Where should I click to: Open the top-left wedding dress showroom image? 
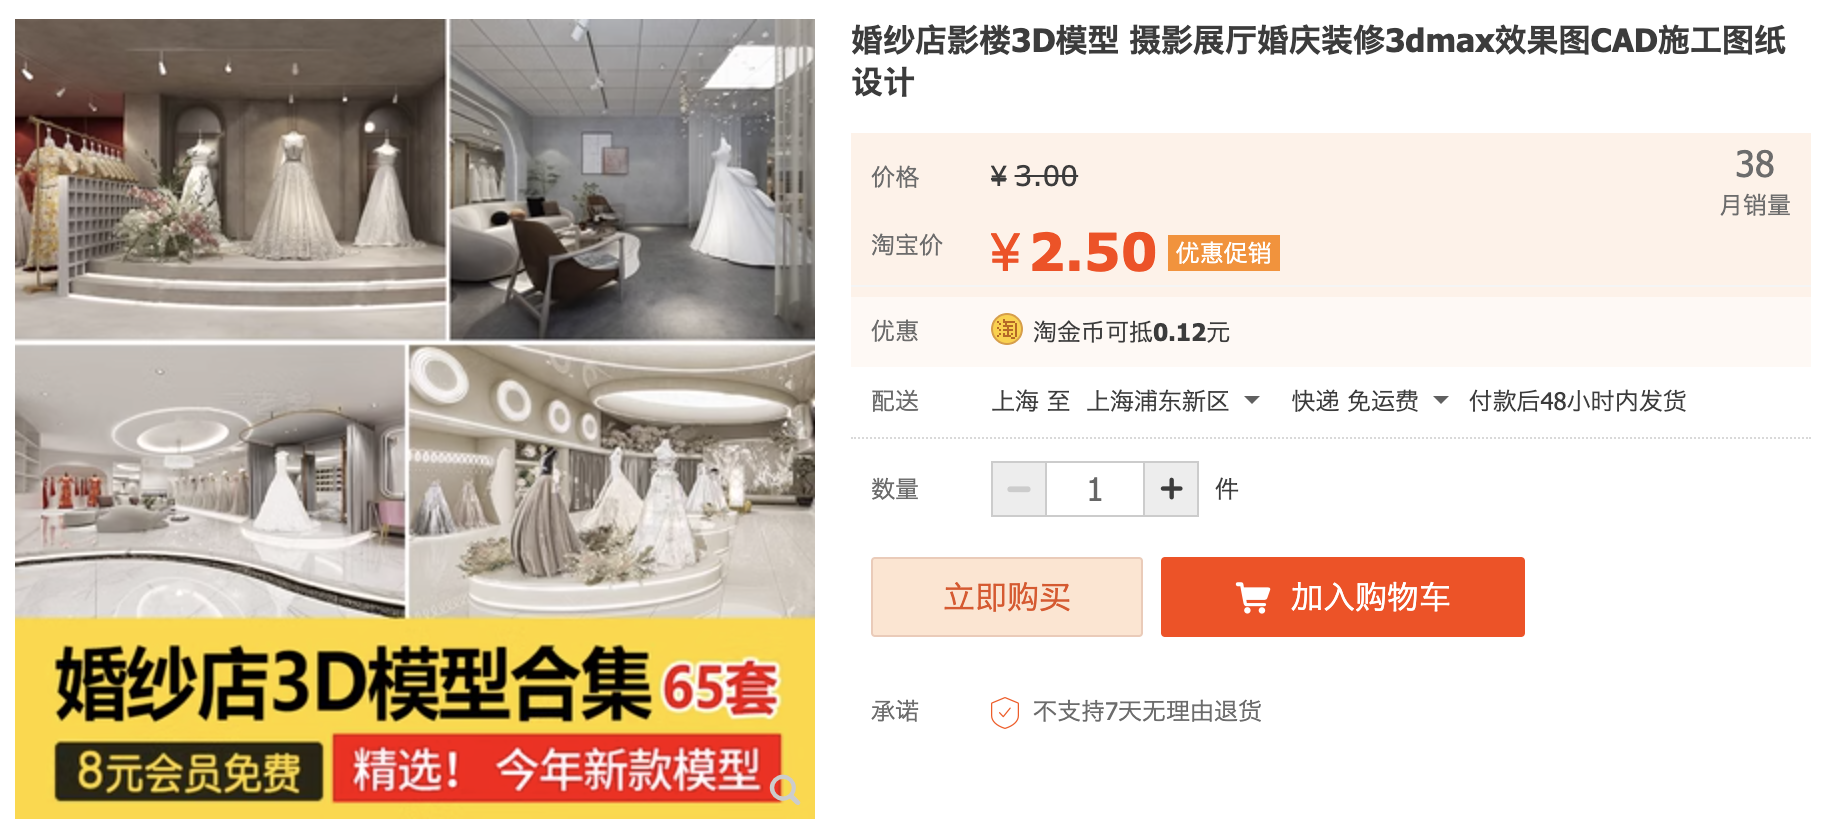click(230, 180)
